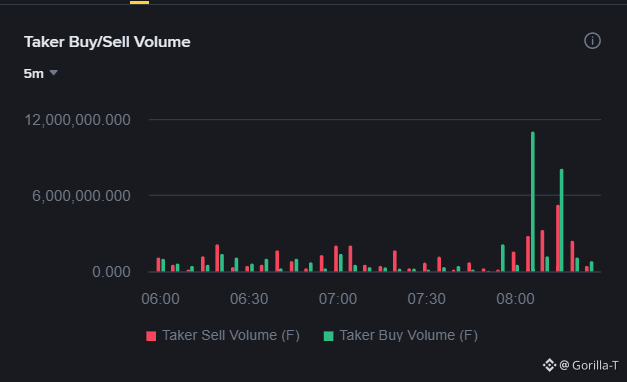627x382 pixels.
Task: Click the 06:00 time axis label
Action: point(160,299)
